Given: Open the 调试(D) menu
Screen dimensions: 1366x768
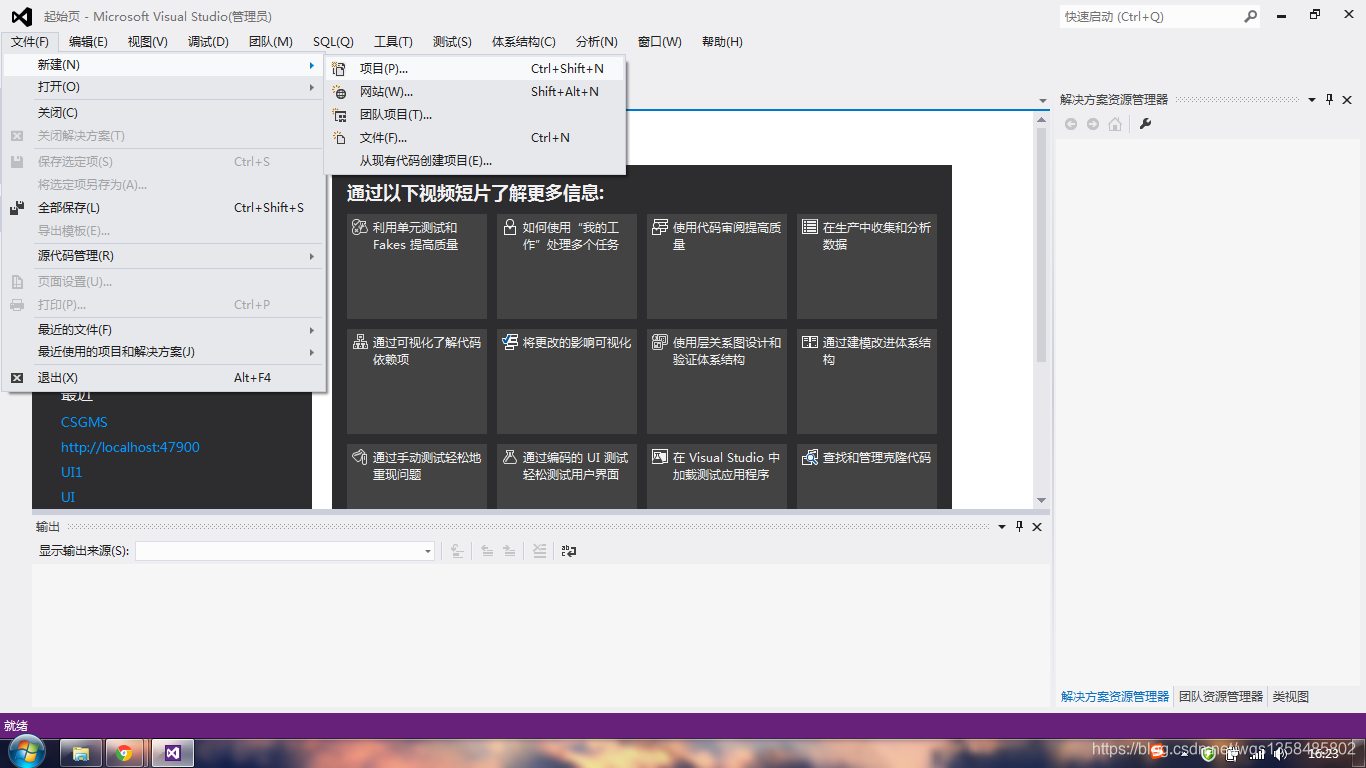Looking at the screenshot, I should pyautogui.click(x=208, y=41).
